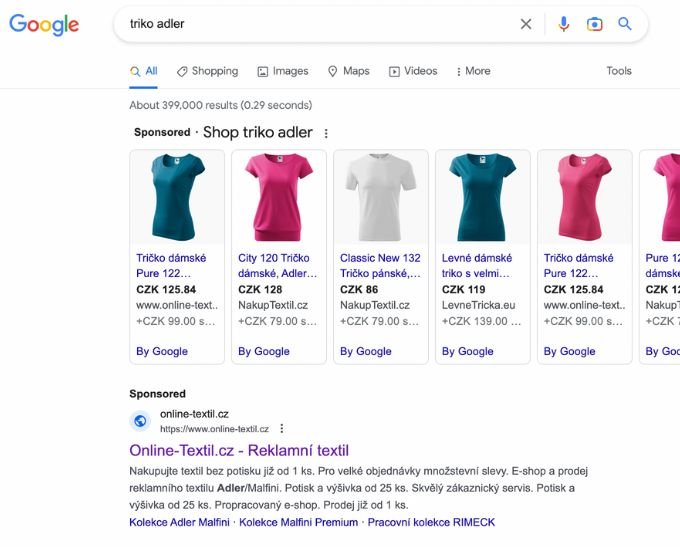
Task: Click the Google logo
Action: click(44, 24)
